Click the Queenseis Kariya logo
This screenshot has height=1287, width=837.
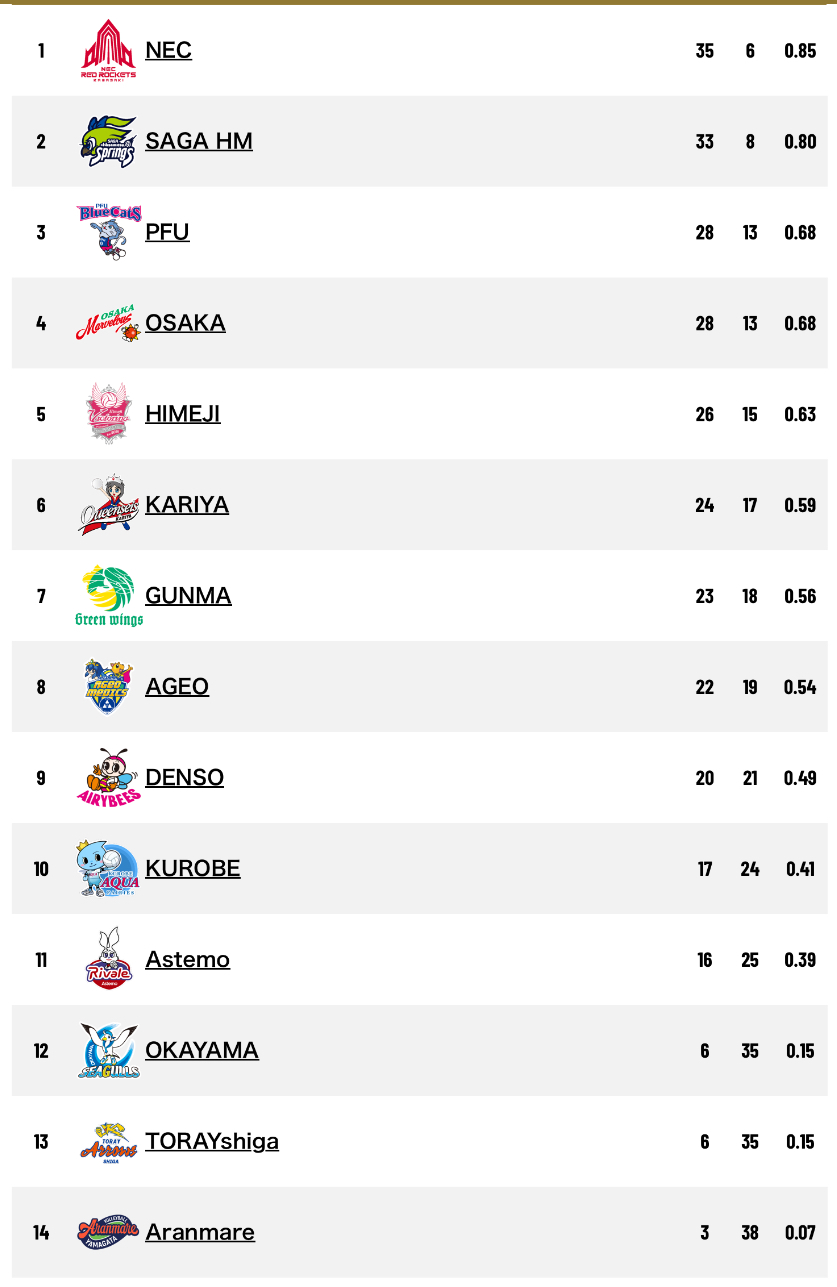(x=109, y=505)
